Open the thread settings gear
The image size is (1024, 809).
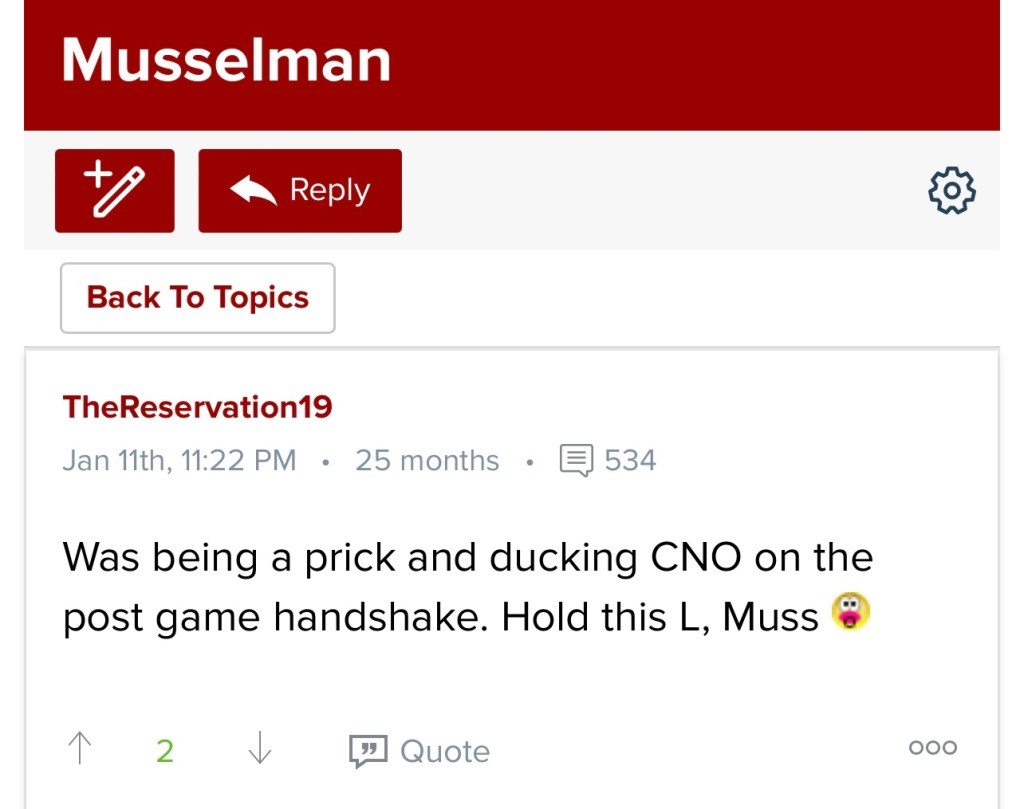[x=951, y=190]
